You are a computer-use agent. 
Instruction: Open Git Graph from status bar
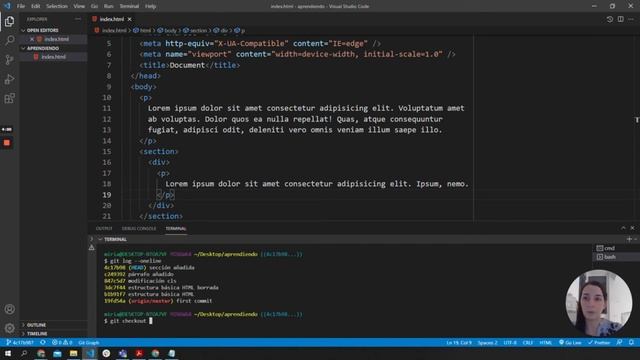(x=89, y=342)
